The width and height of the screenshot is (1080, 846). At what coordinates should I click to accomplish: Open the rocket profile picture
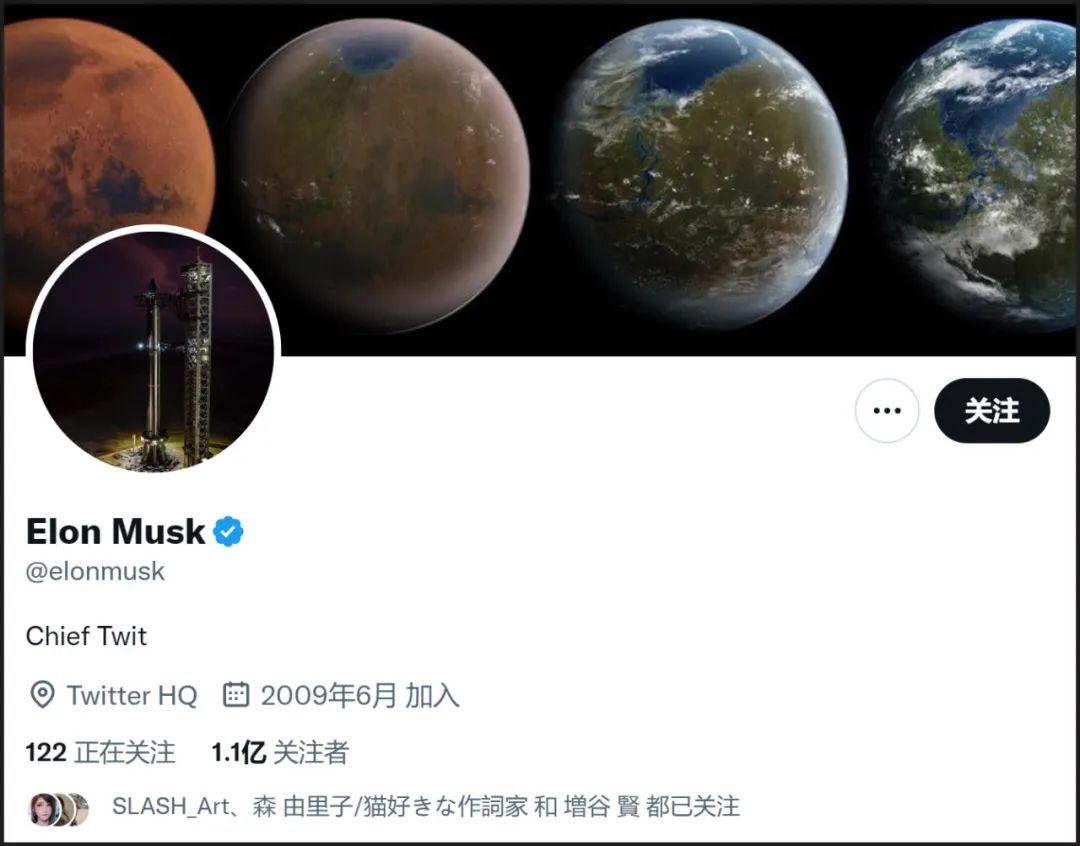(x=154, y=352)
